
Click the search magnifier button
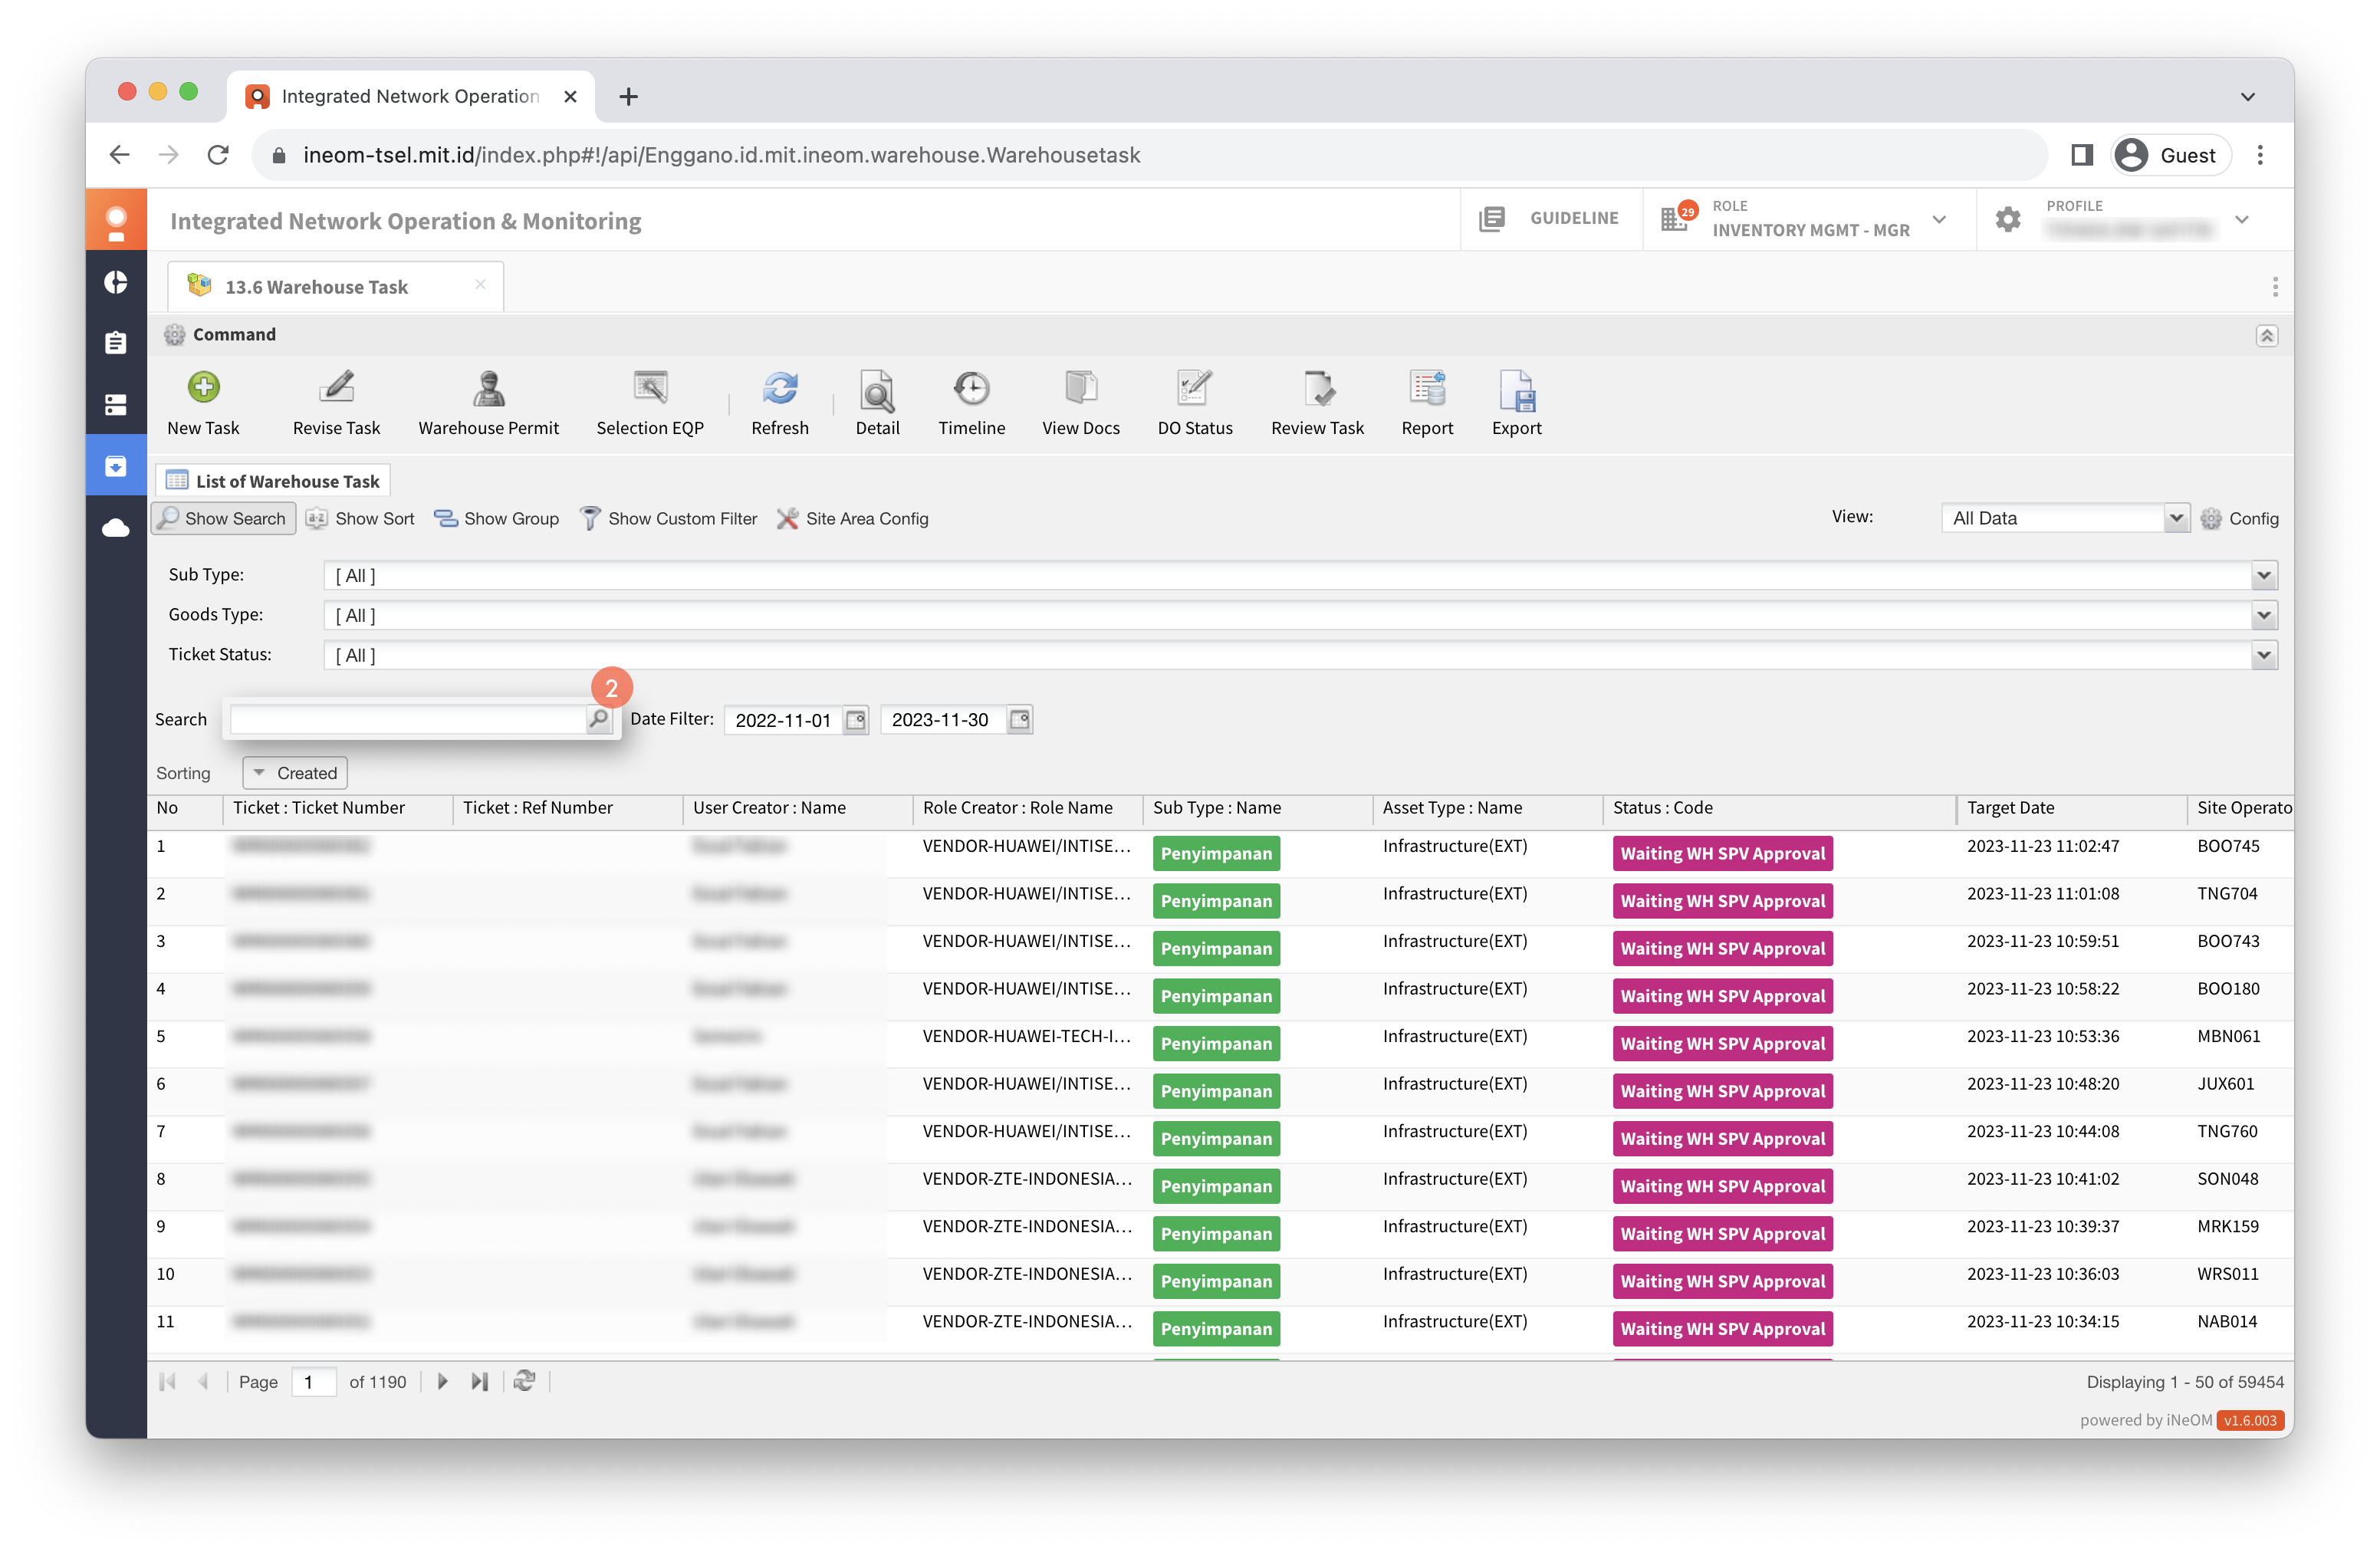pyautogui.click(x=598, y=719)
